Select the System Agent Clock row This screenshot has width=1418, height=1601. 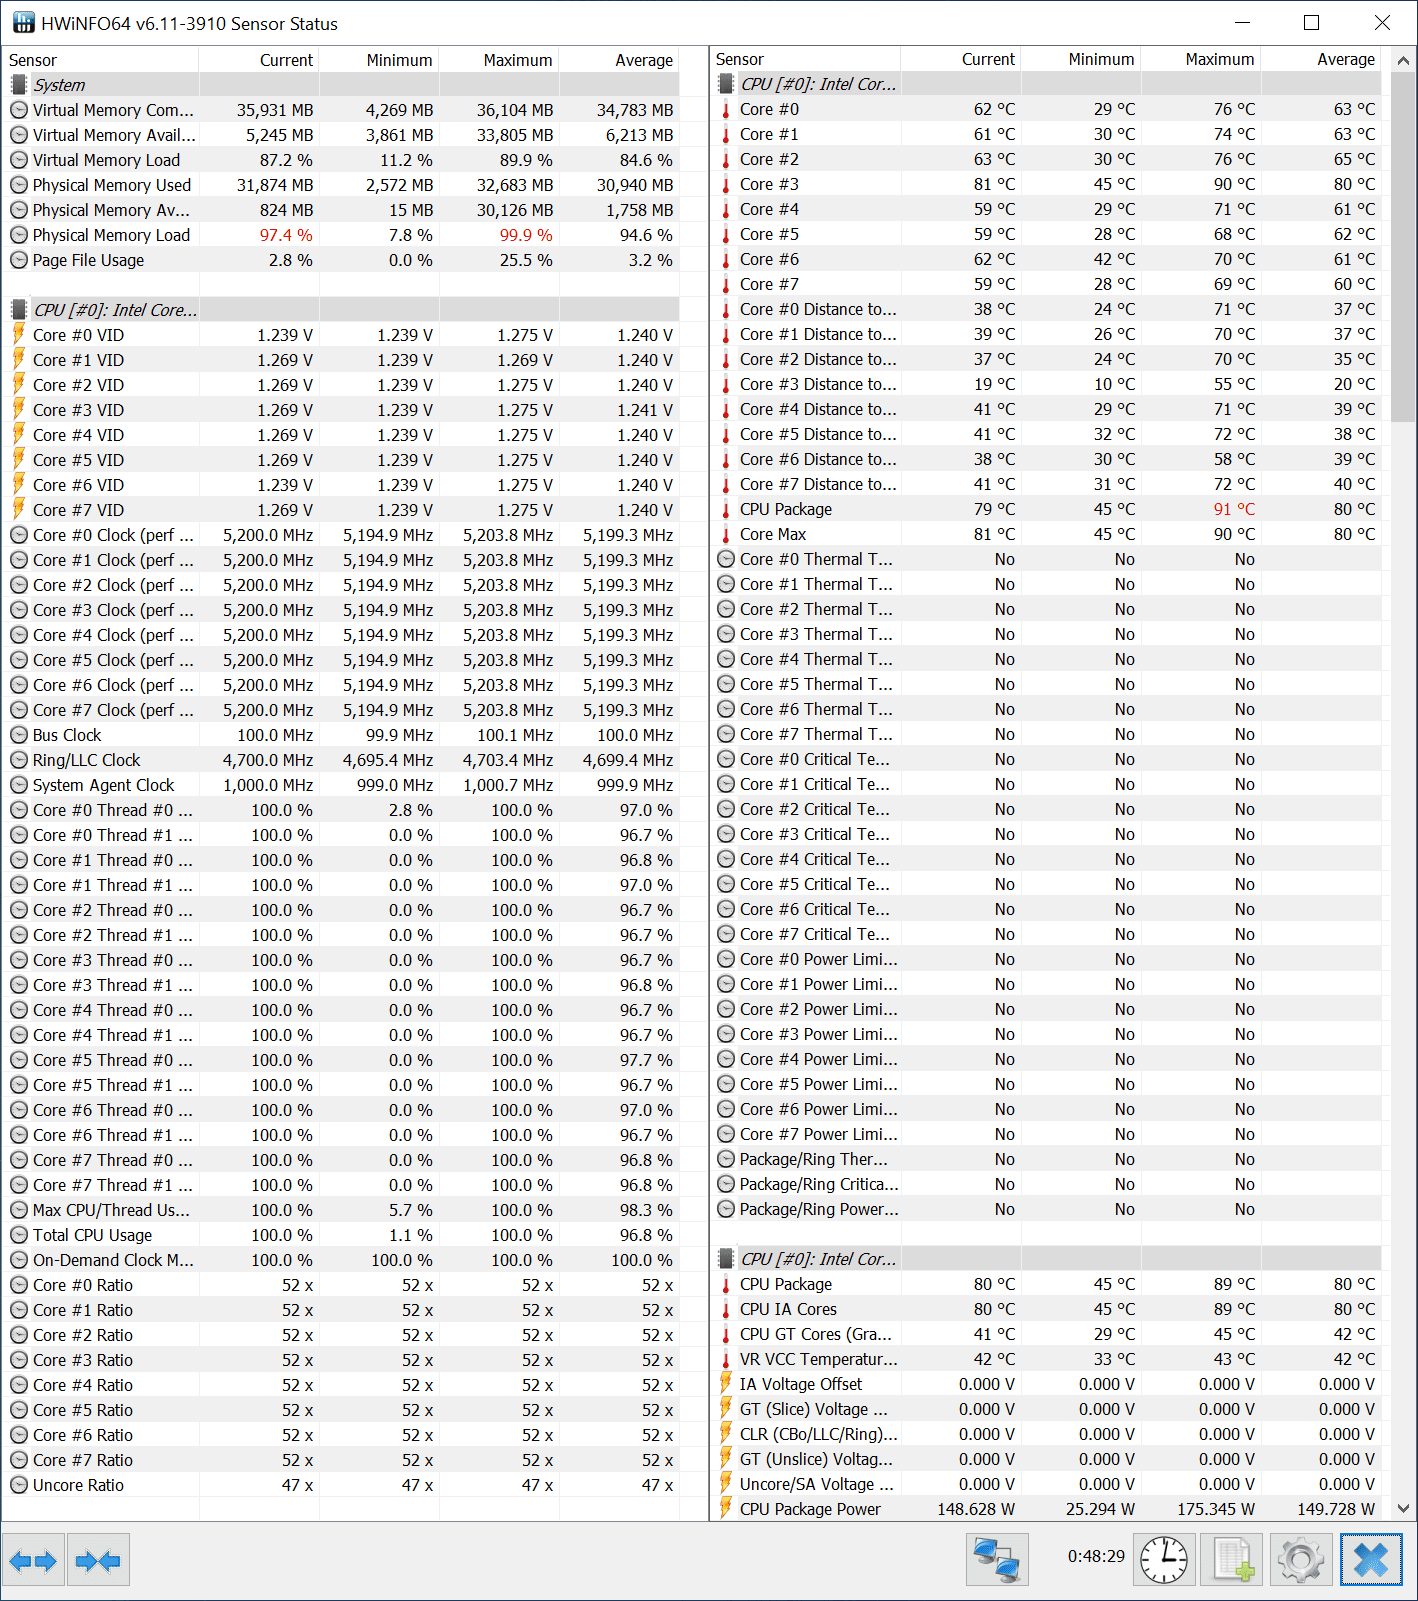[x=341, y=785]
